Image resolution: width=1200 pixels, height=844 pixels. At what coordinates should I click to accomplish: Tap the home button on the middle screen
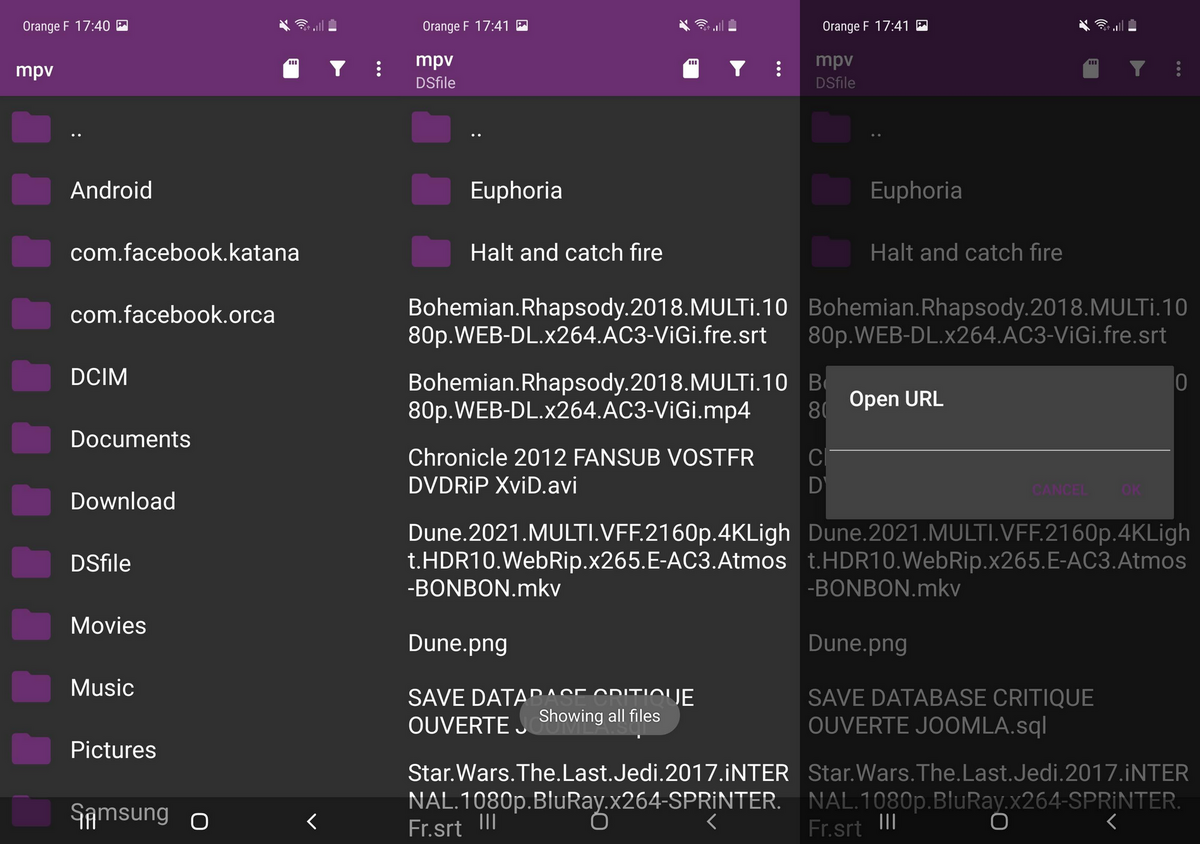(x=599, y=821)
